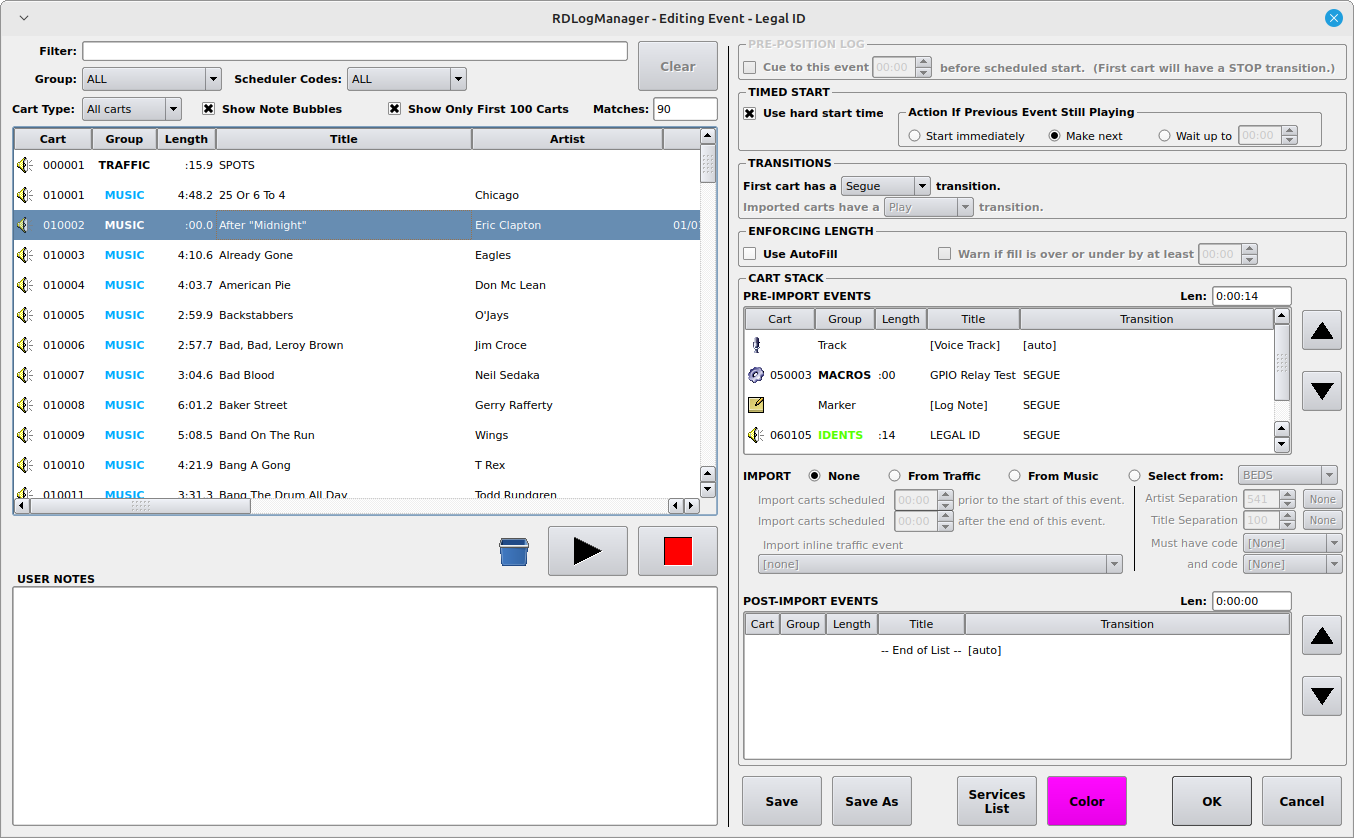This screenshot has height=838, width=1354.
Task: Sort cart list by Title column
Action: (343, 139)
